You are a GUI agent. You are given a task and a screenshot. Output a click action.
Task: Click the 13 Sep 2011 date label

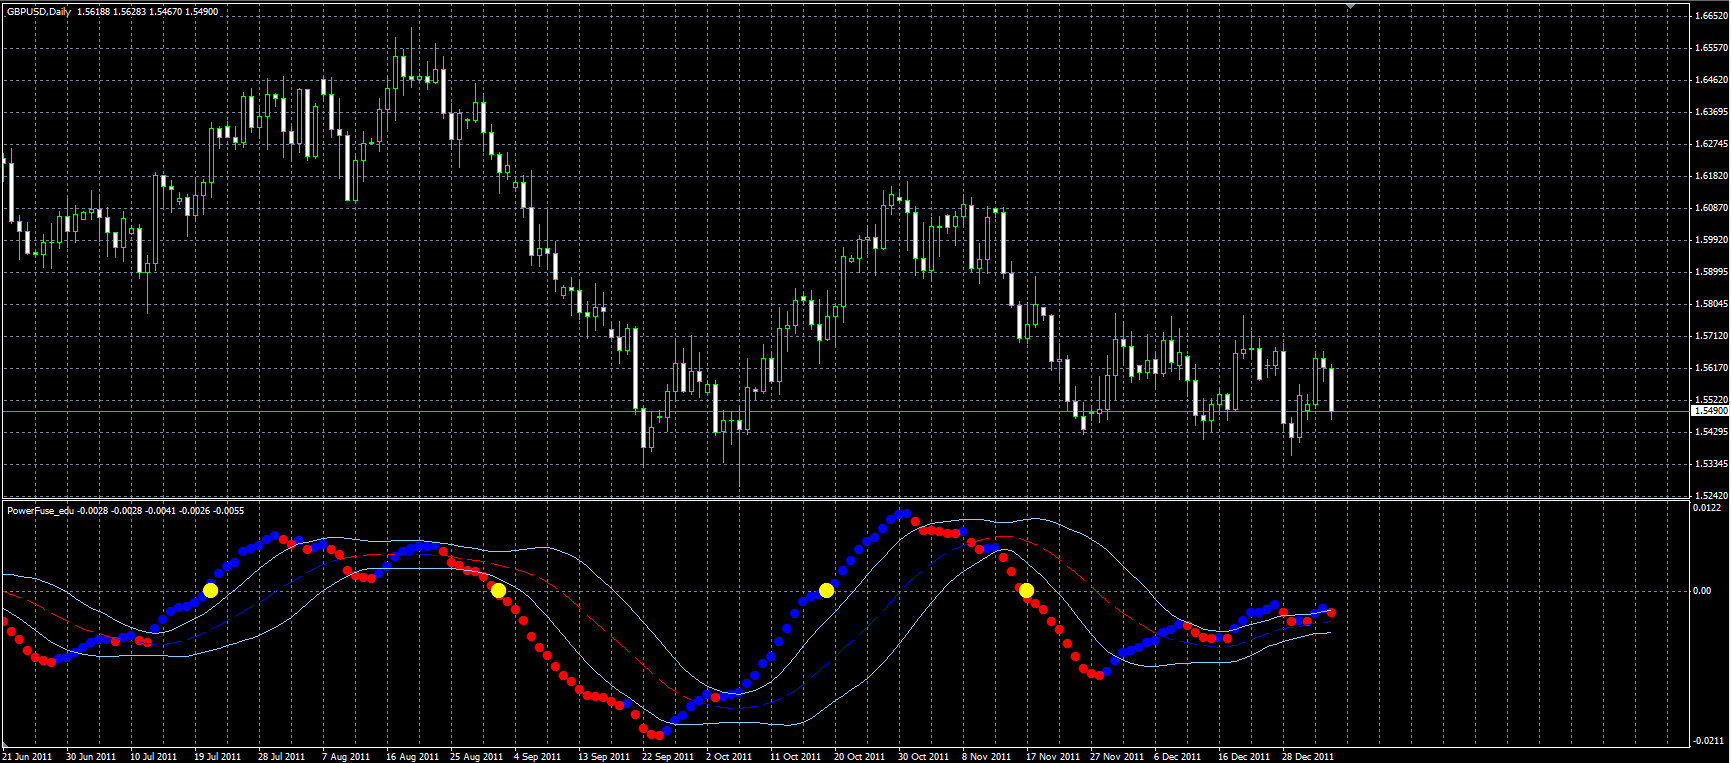(604, 757)
